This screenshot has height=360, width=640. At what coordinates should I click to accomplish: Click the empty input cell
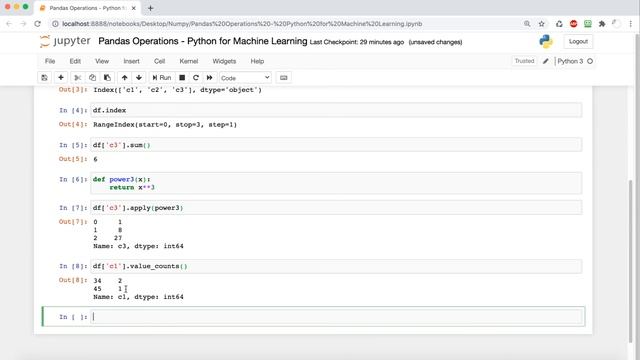(337, 317)
